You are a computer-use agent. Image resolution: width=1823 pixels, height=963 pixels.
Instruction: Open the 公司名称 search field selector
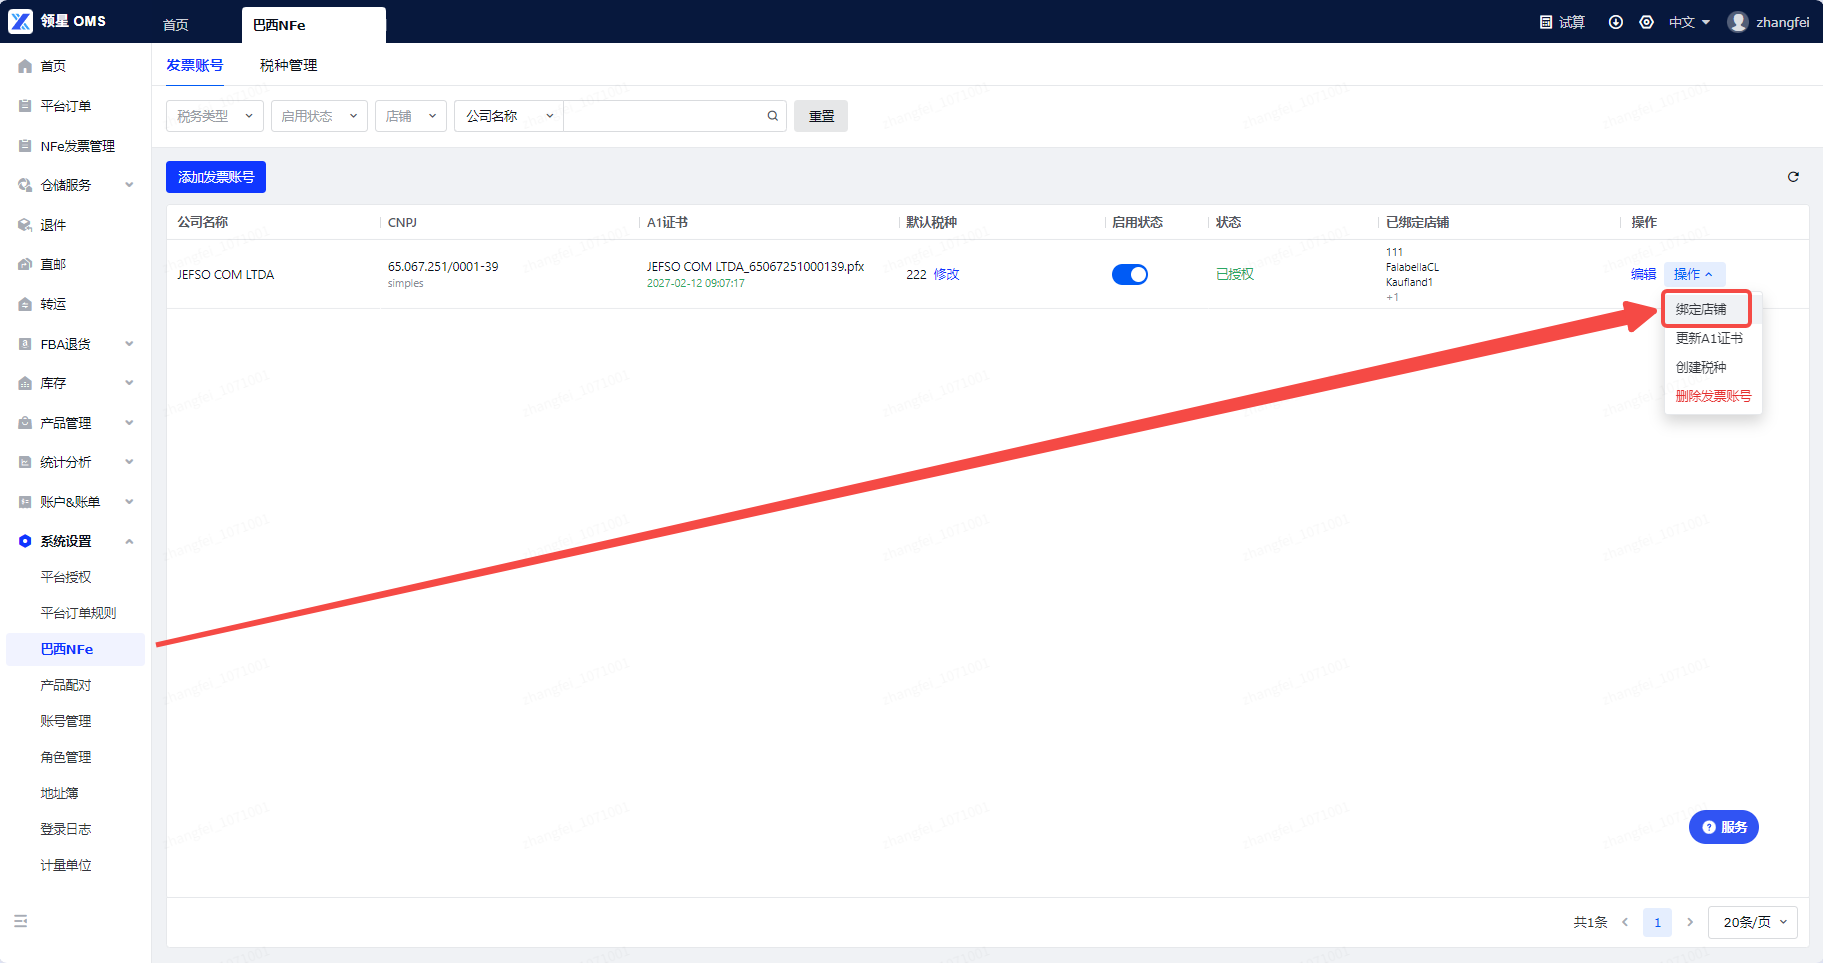tap(509, 116)
